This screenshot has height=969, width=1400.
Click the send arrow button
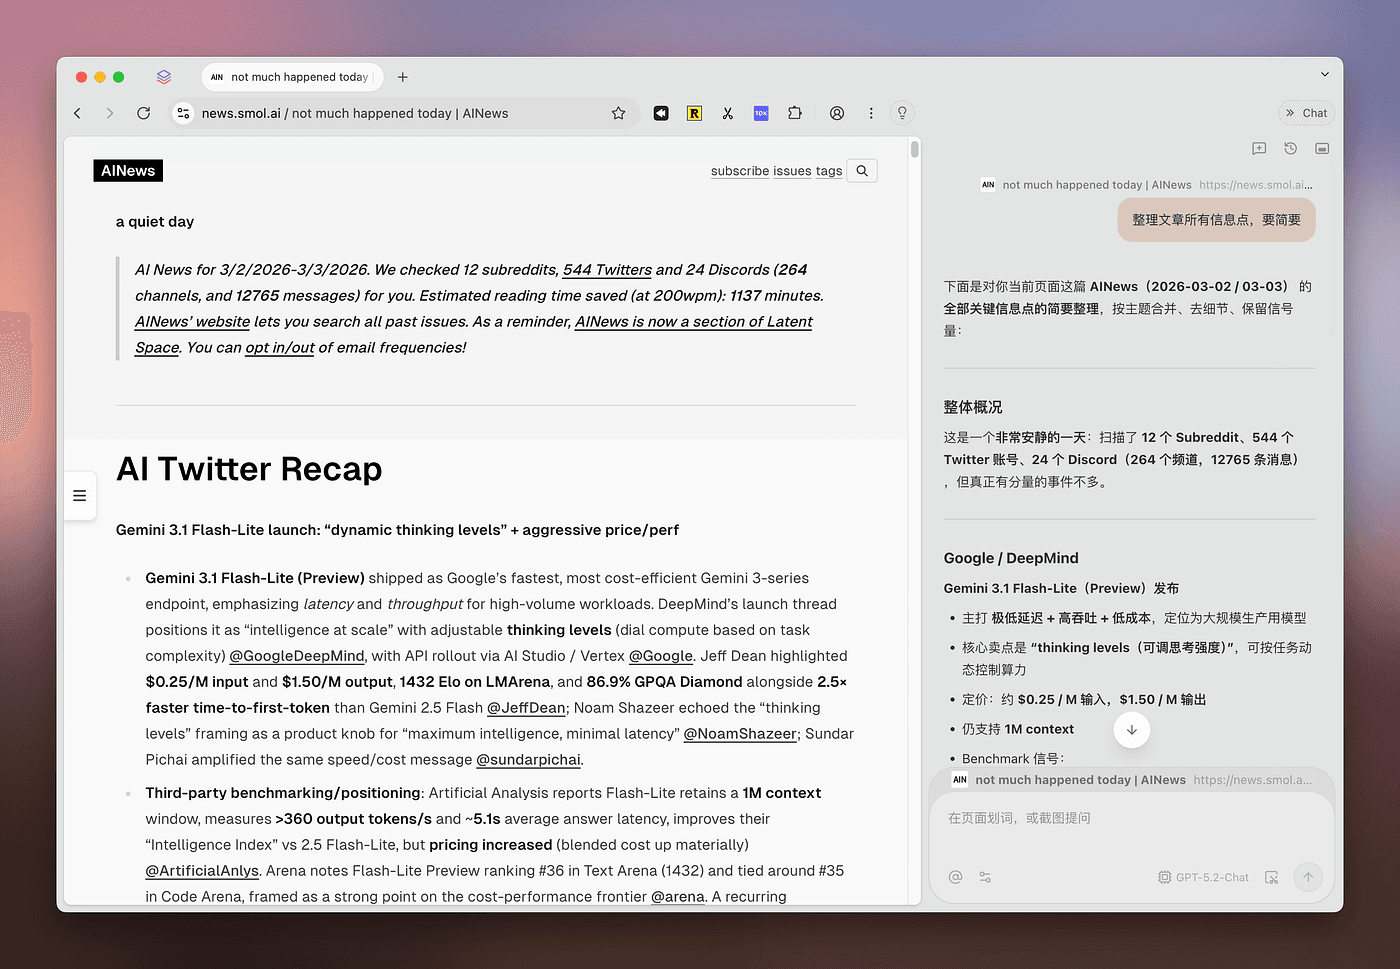(x=1308, y=877)
